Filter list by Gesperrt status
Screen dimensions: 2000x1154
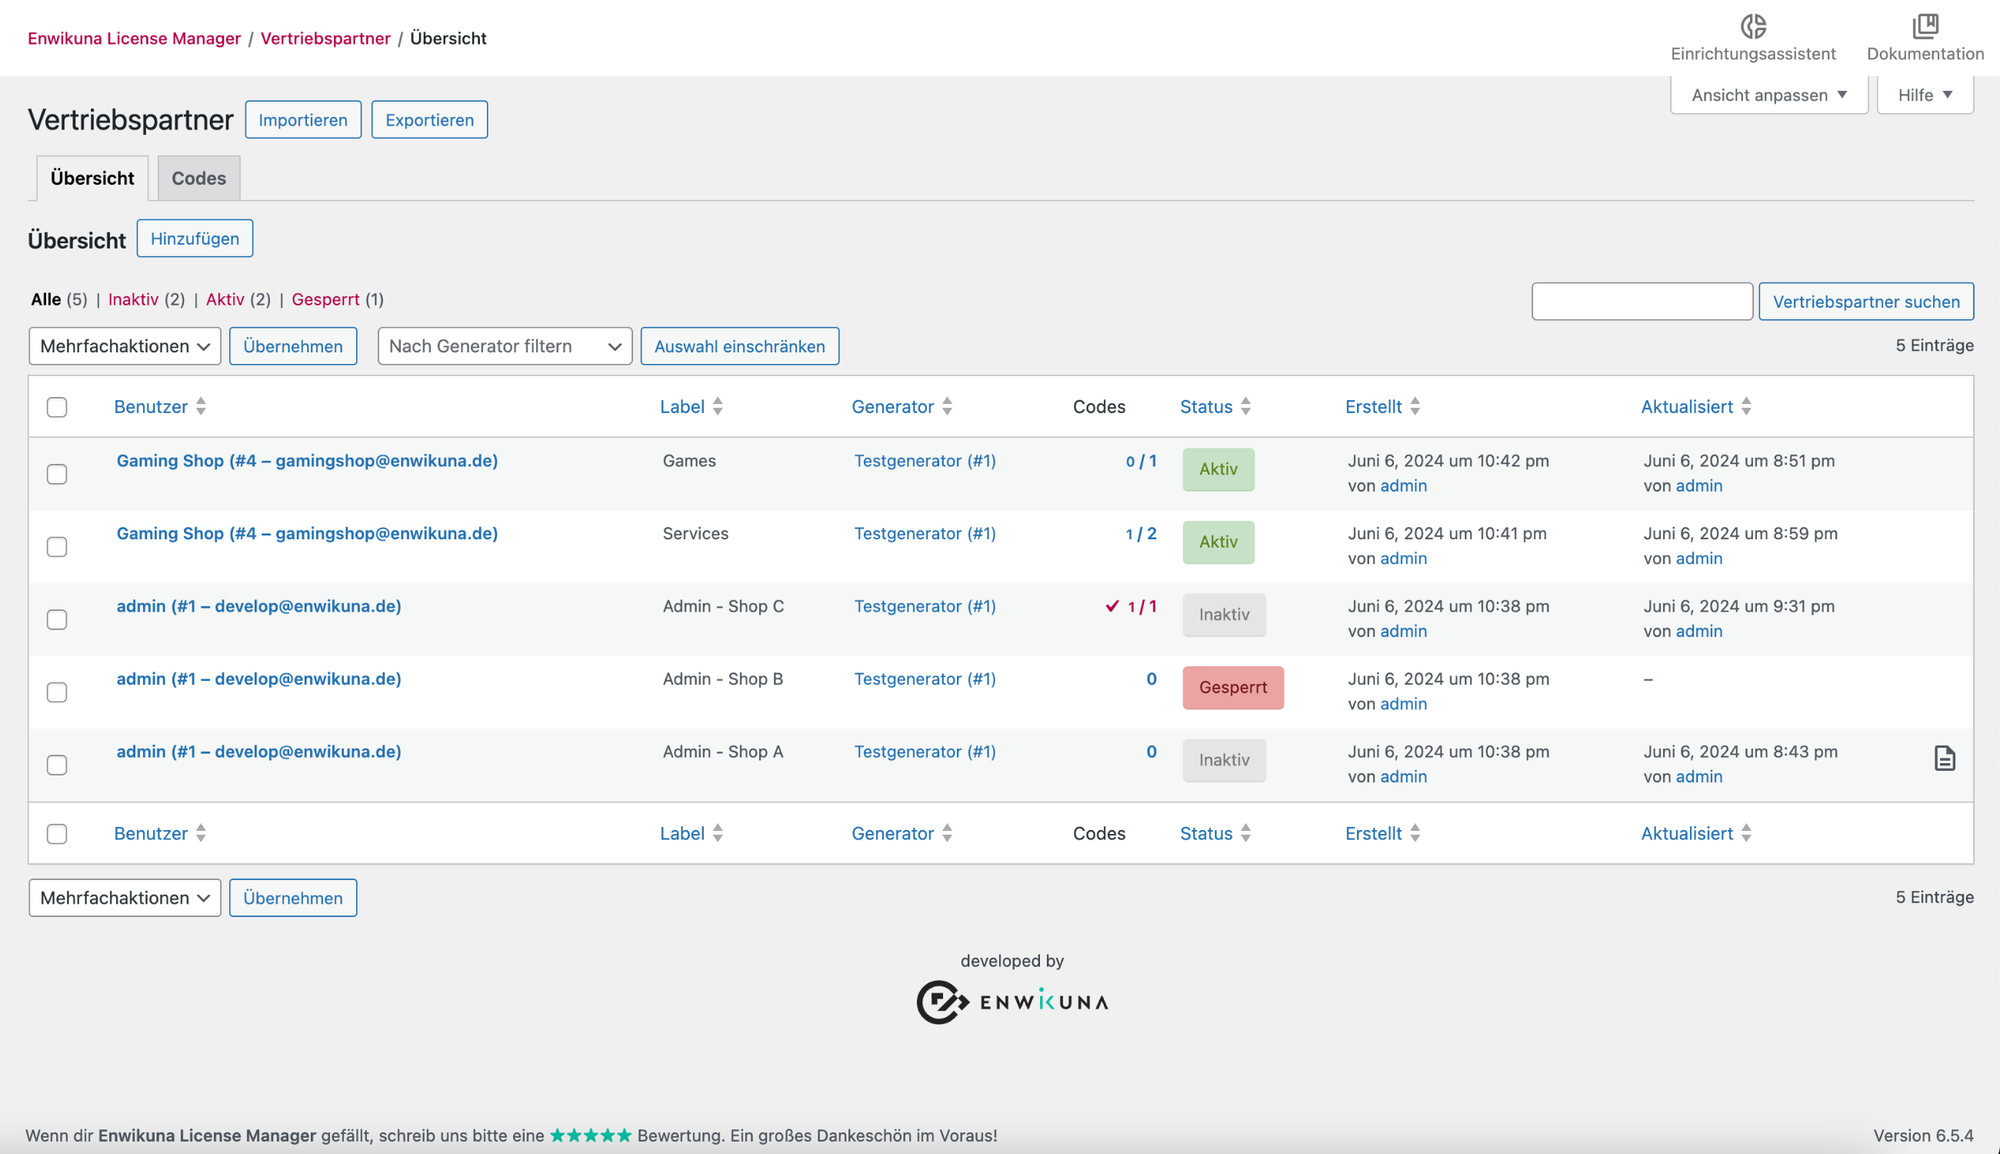coord(325,299)
